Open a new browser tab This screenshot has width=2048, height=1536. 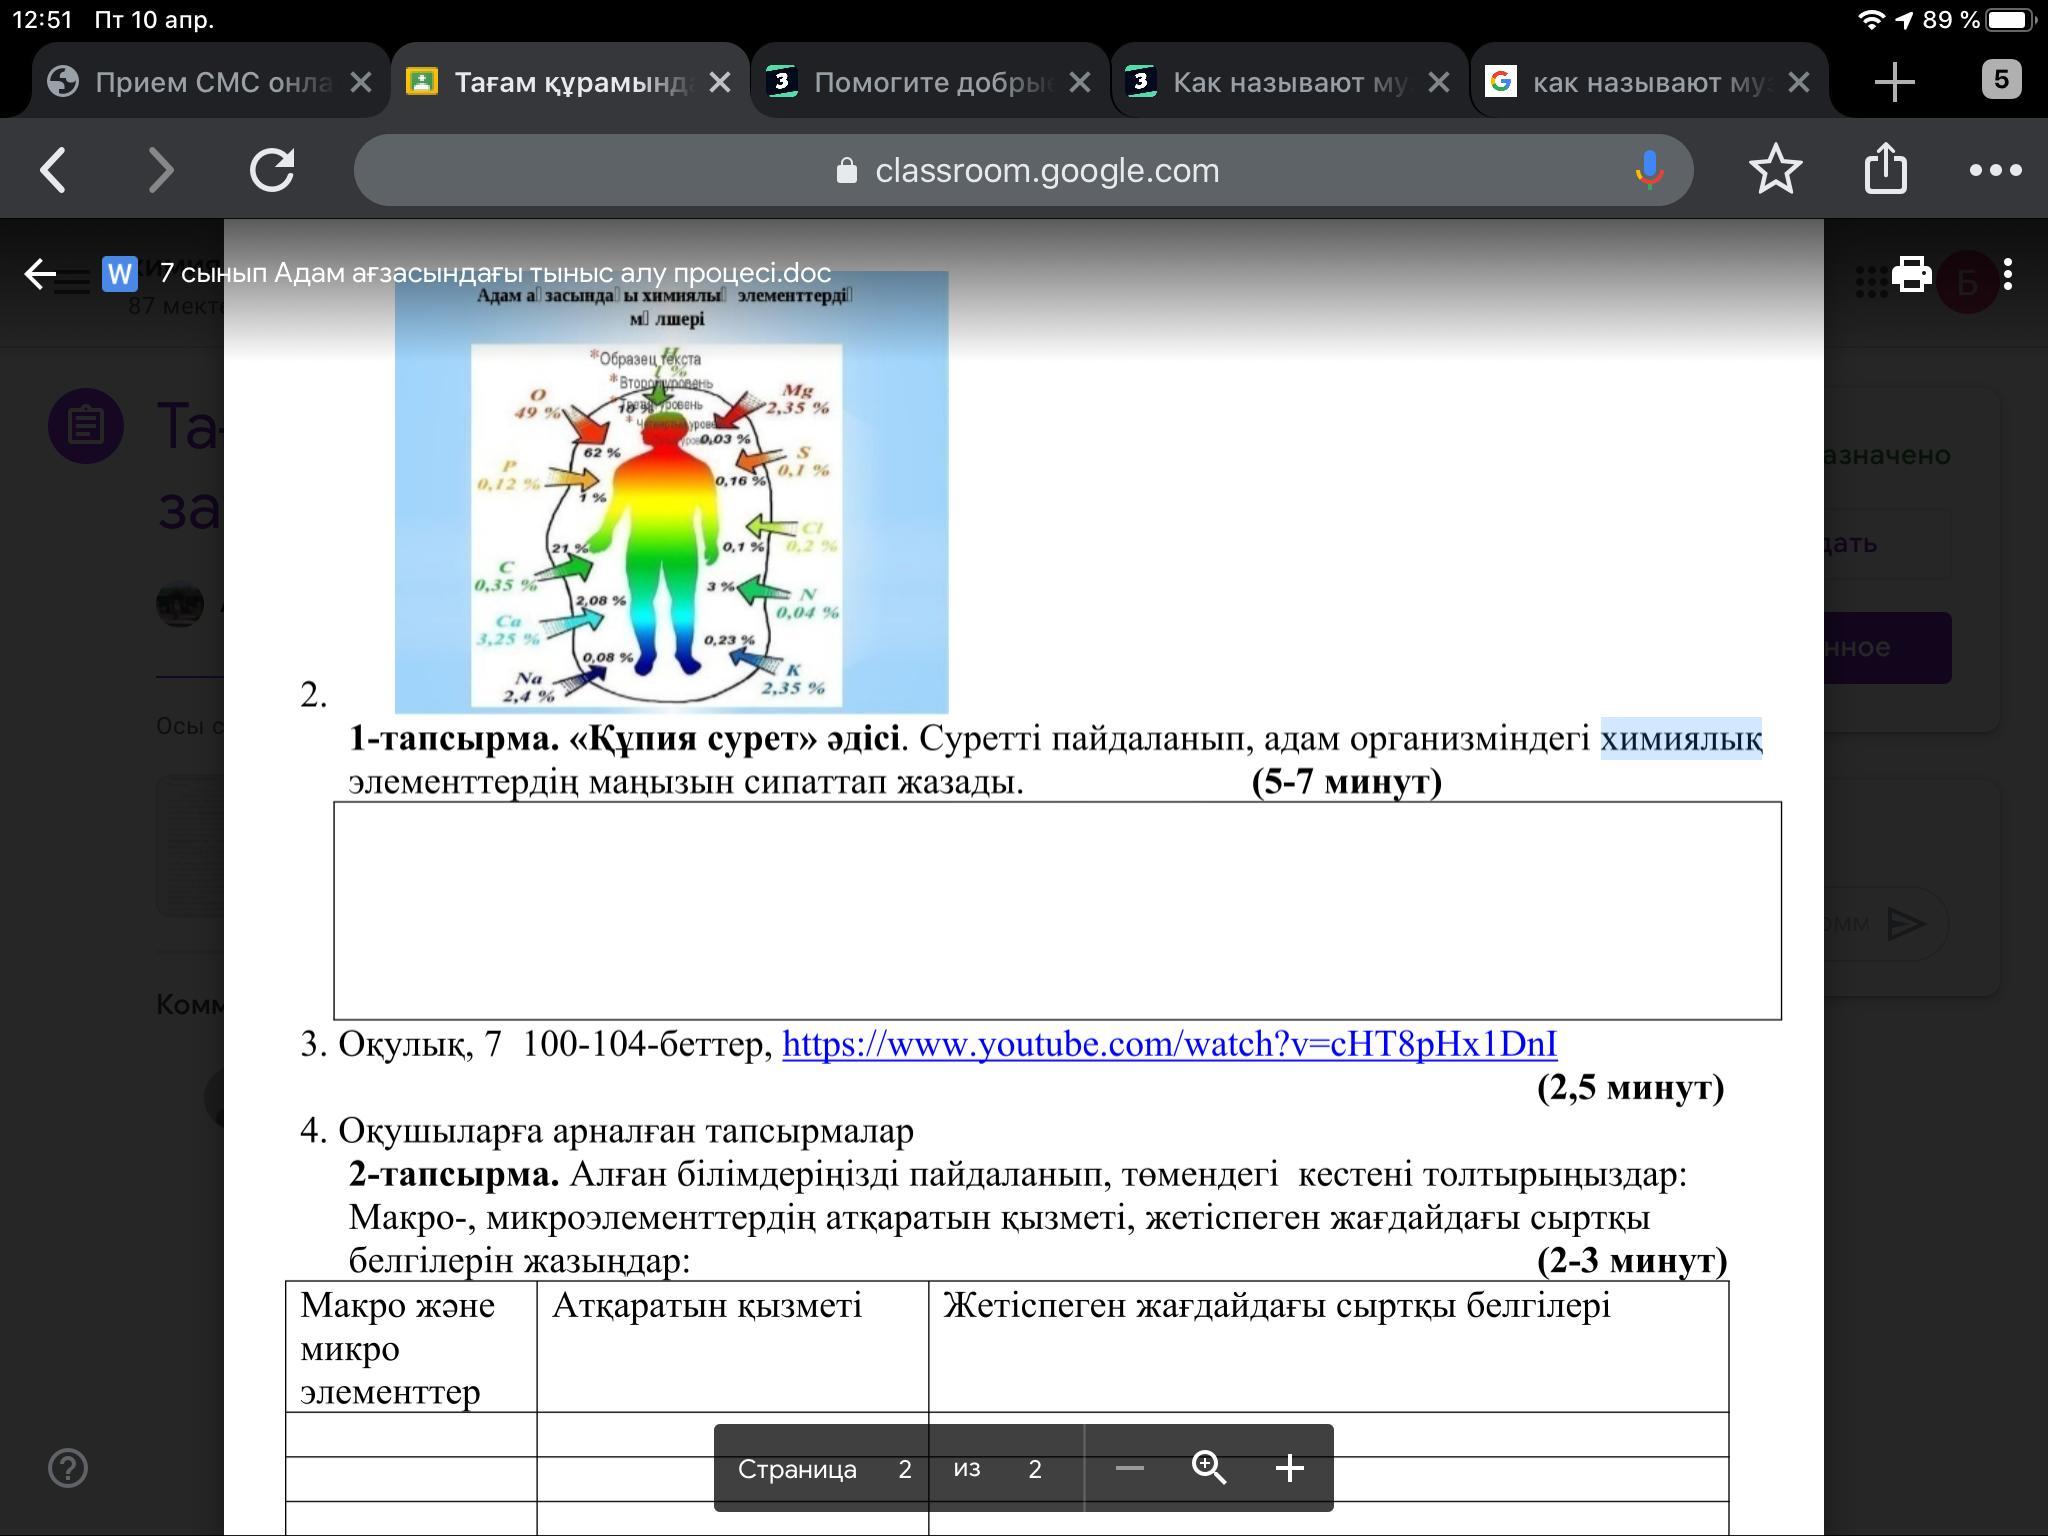point(1894,82)
